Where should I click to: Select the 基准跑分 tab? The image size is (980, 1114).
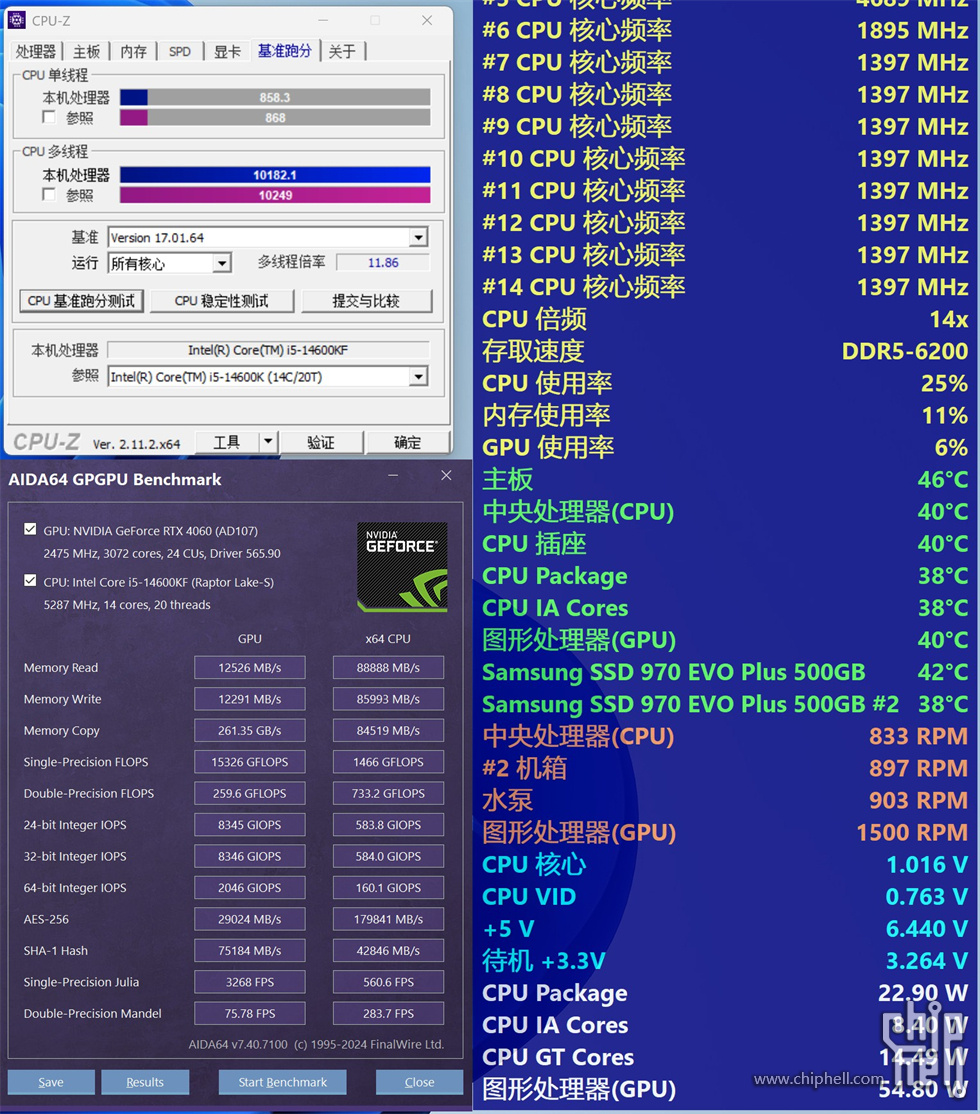(284, 50)
